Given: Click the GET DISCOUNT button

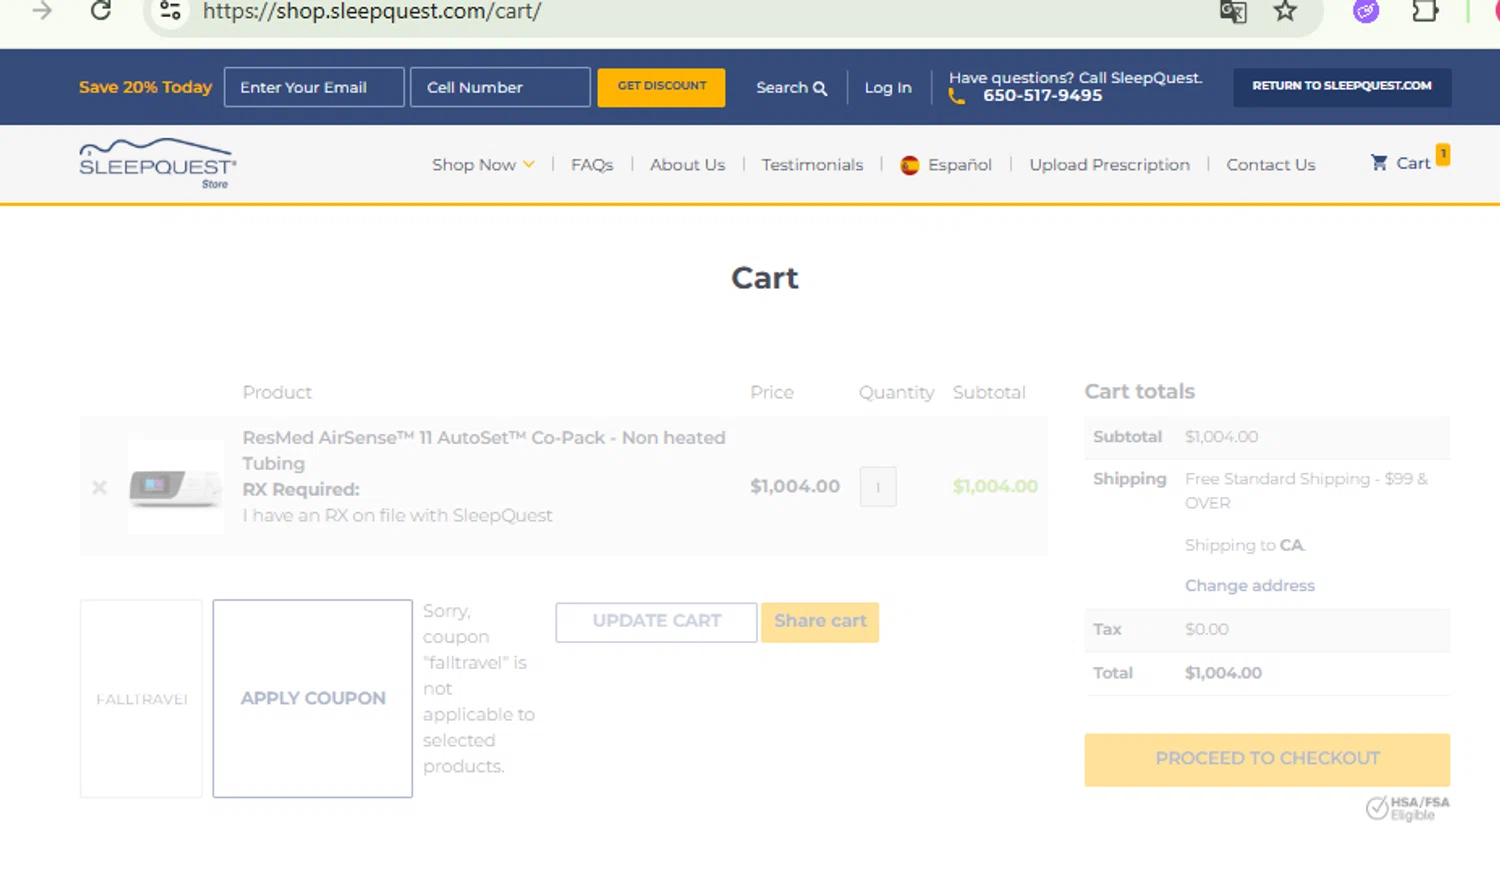Looking at the screenshot, I should click(x=661, y=87).
